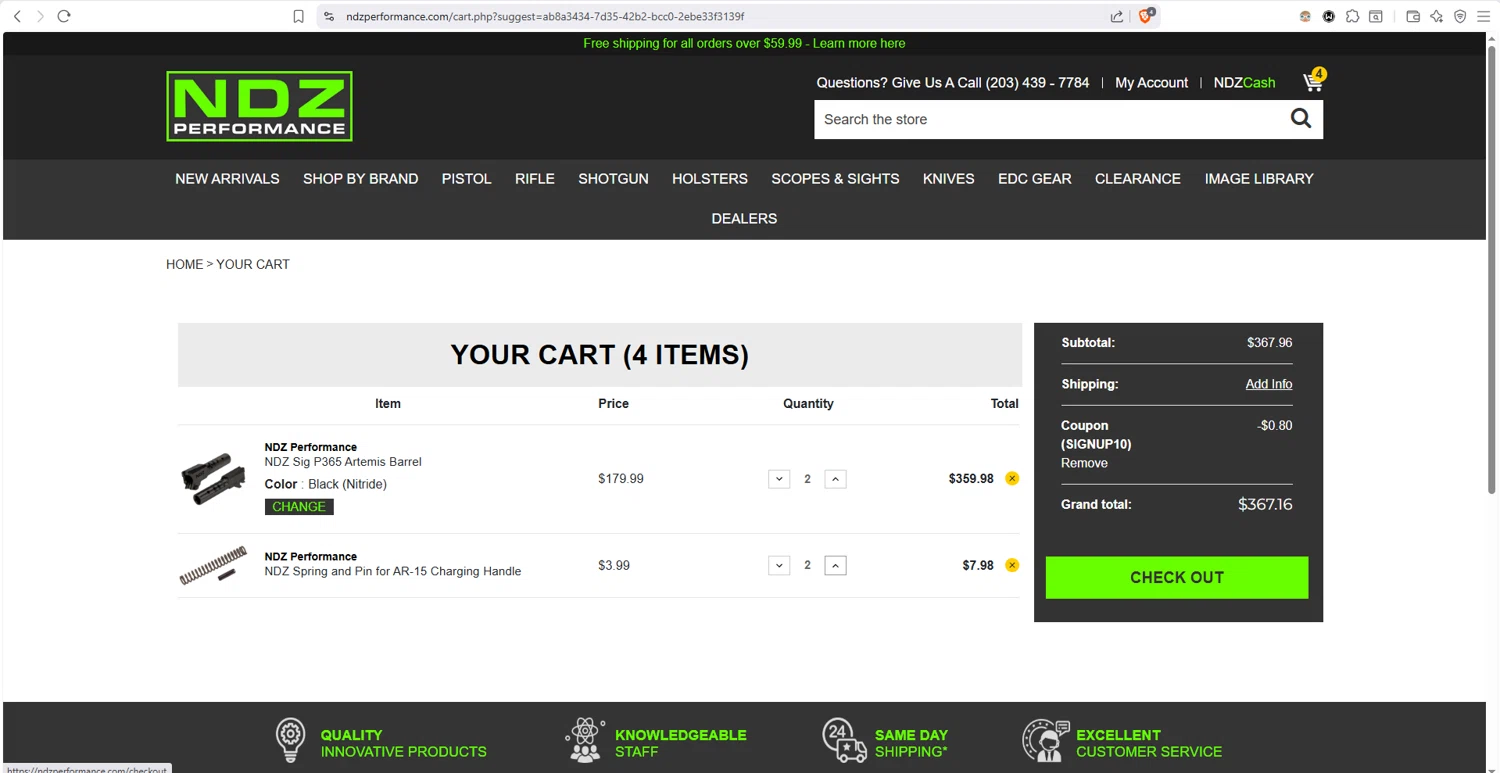Click the $359.98 line total
The image size is (1500, 773).
pos(971,479)
